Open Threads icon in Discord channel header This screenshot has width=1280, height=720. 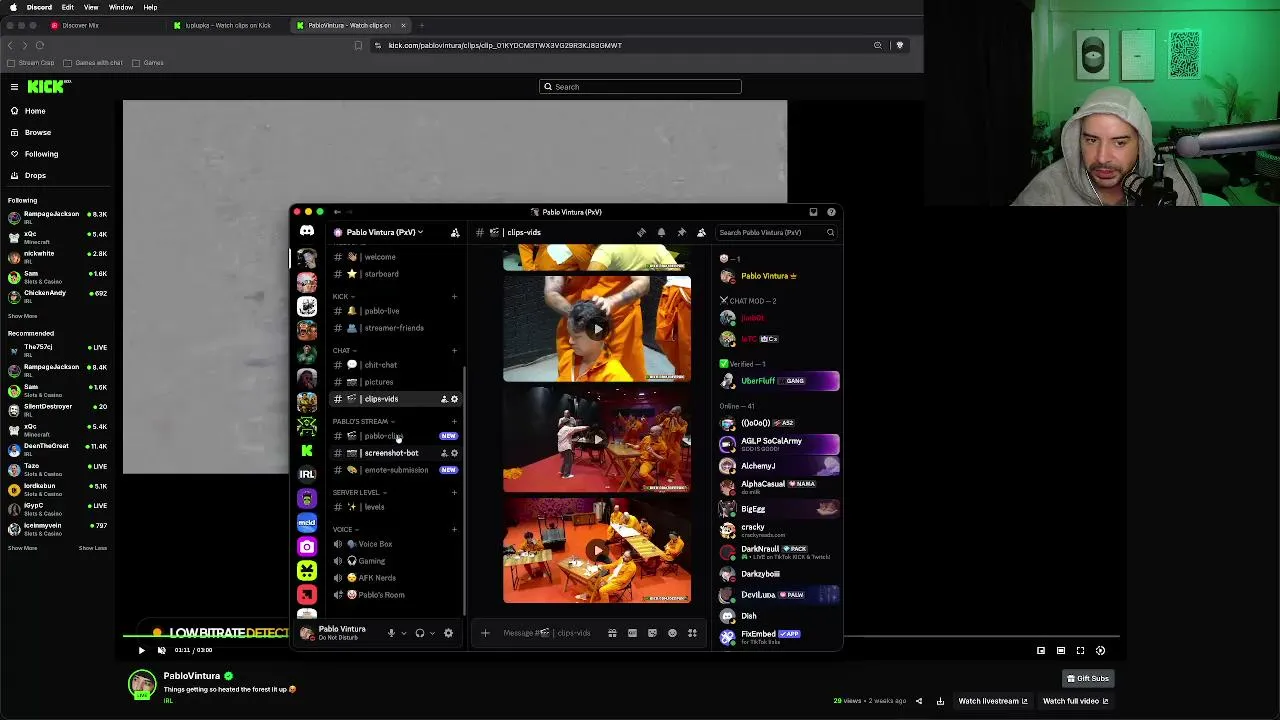point(641,232)
